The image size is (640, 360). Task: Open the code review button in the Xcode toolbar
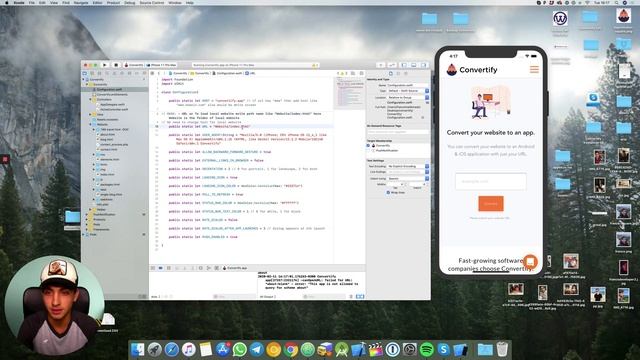pos(392,65)
